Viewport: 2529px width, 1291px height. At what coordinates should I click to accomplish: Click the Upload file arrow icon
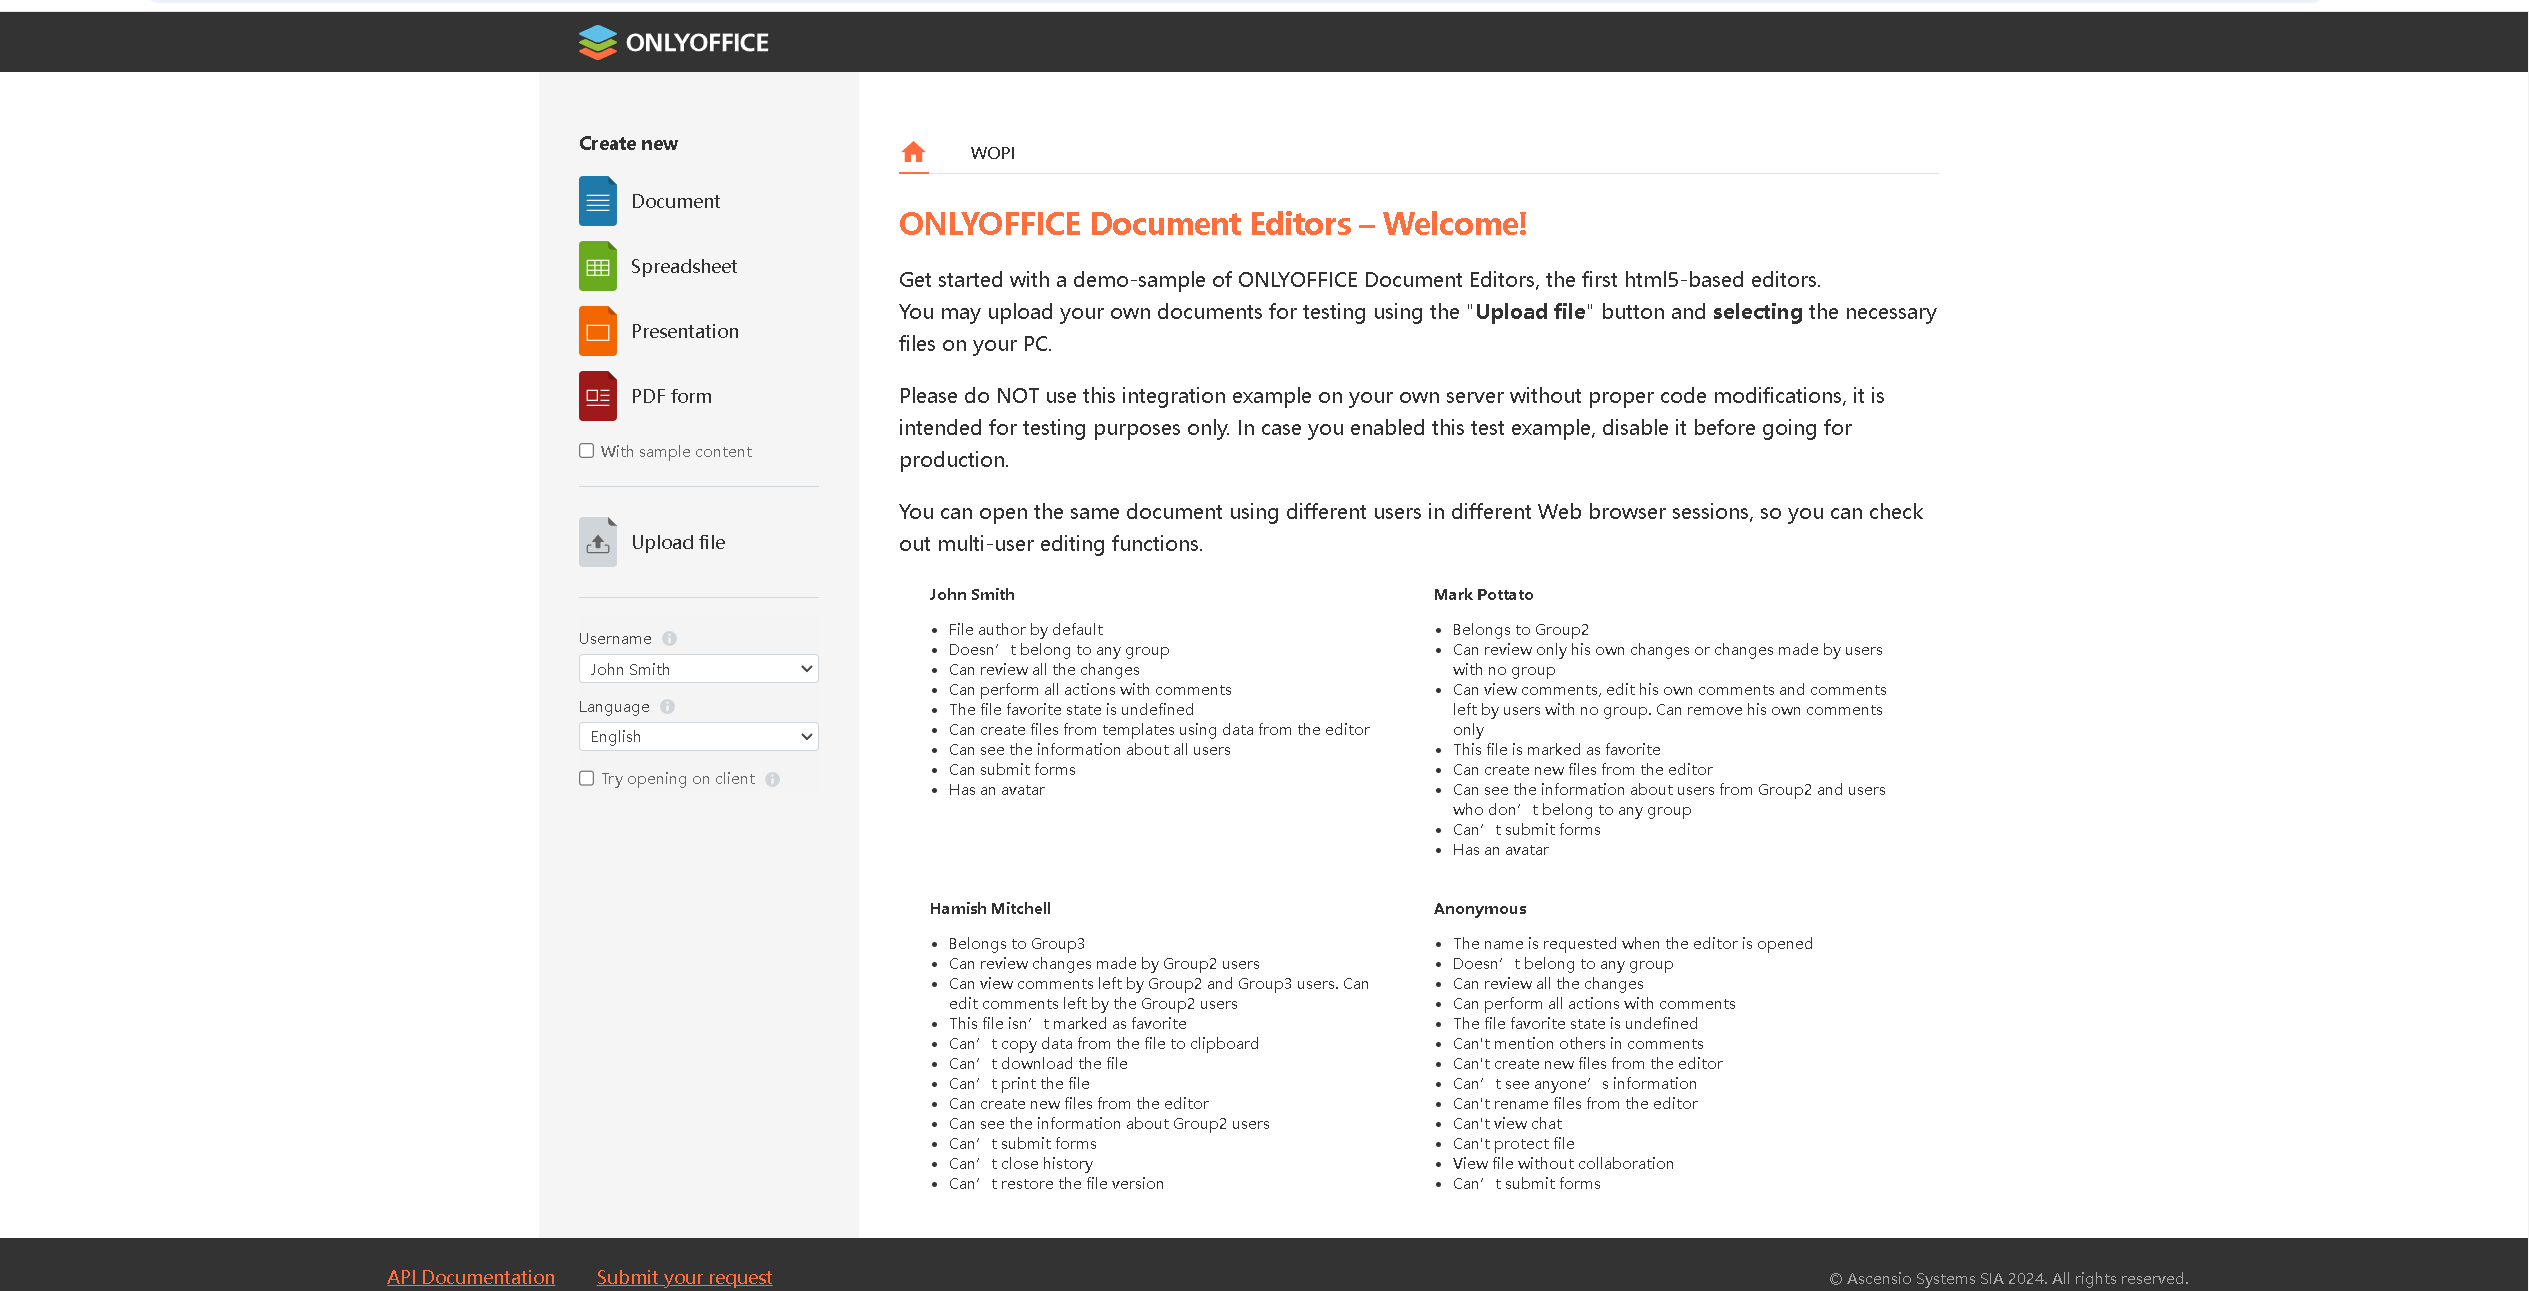tap(597, 542)
